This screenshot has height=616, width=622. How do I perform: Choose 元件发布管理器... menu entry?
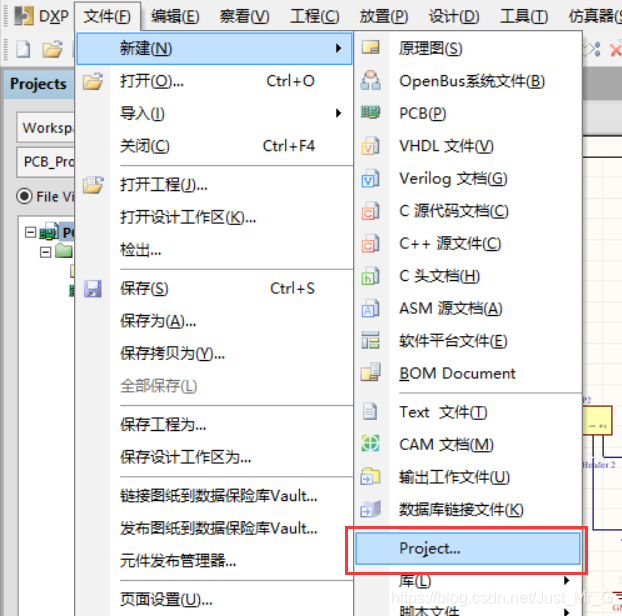(214, 561)
